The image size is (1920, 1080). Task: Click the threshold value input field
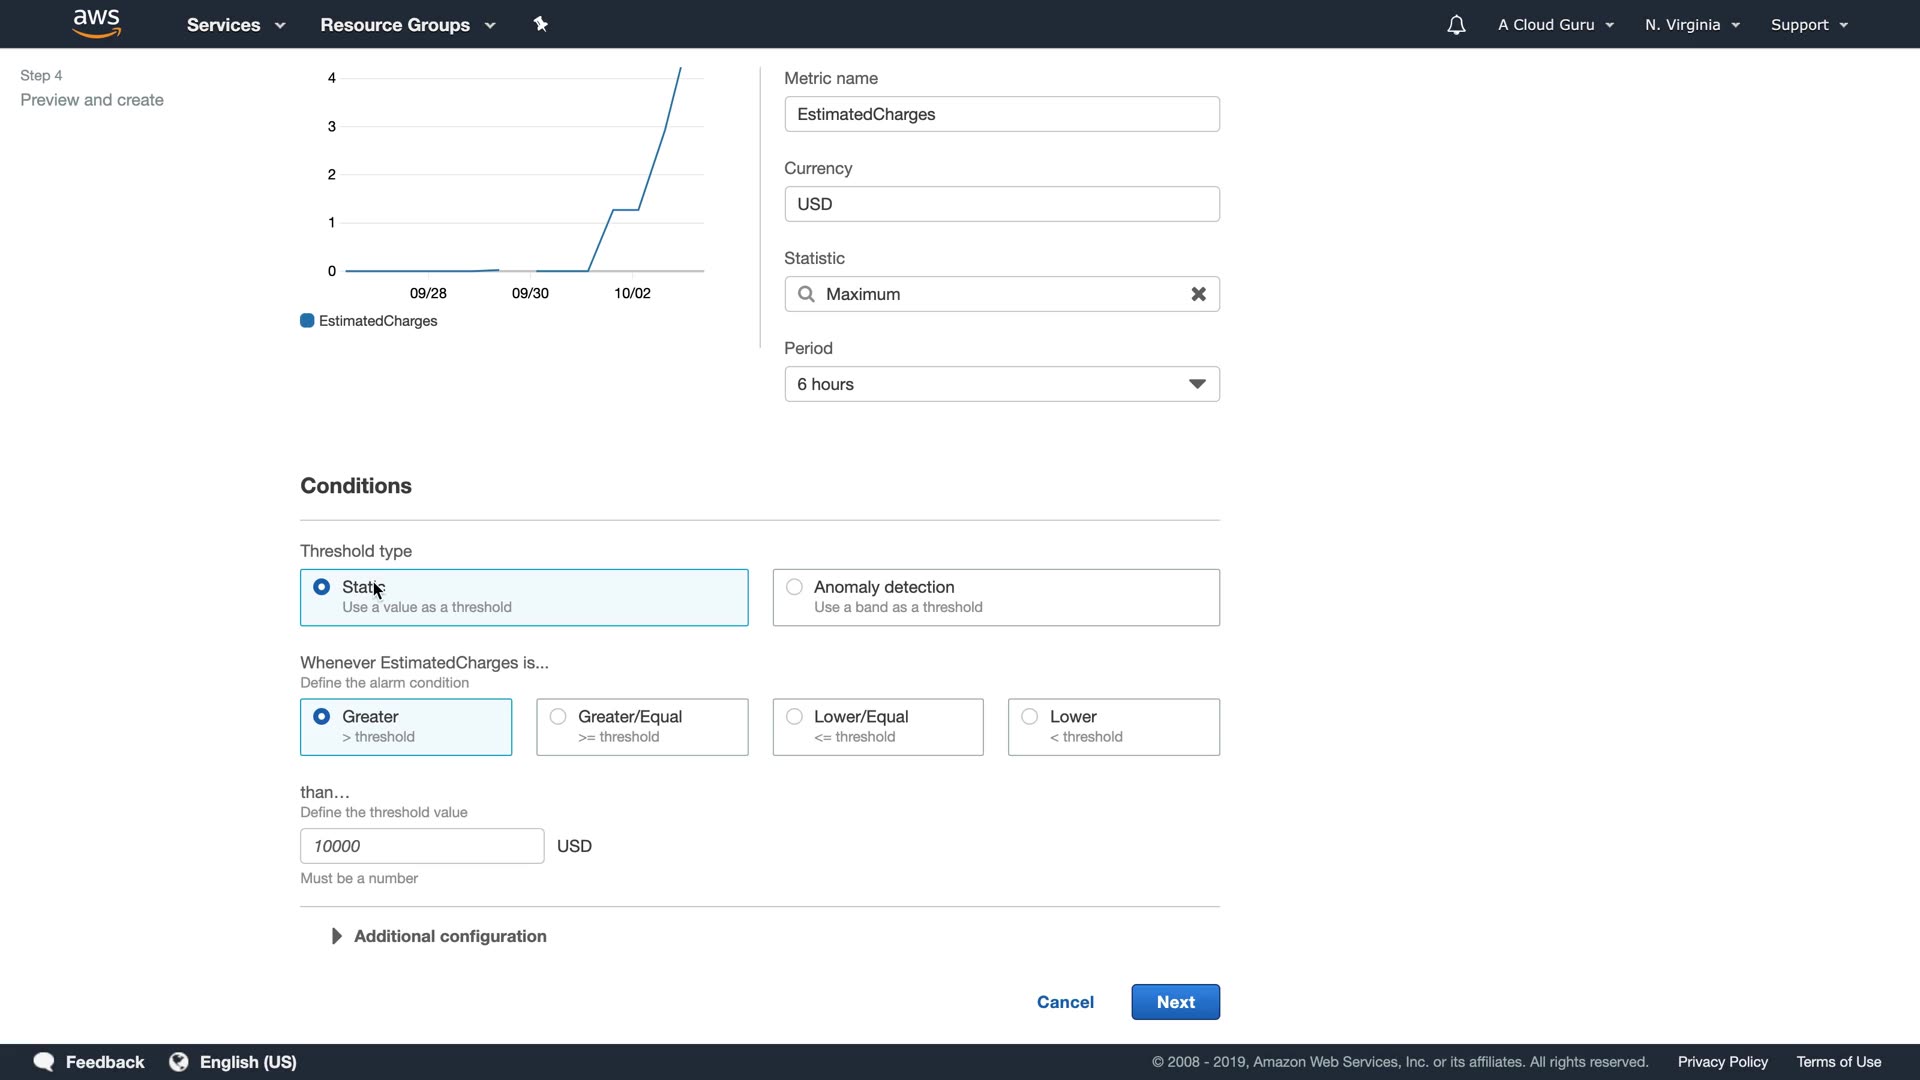(x=422, y=846)
